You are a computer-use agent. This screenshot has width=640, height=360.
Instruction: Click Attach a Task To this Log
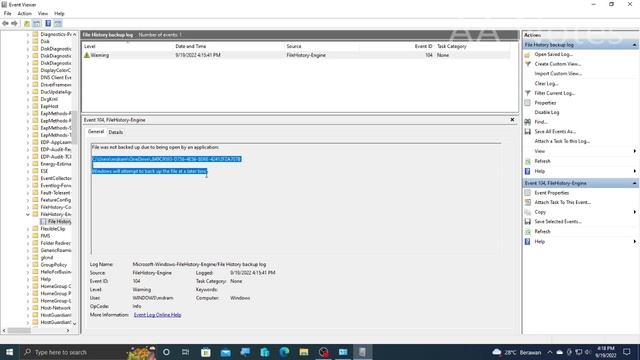click(x=562, y=141)
